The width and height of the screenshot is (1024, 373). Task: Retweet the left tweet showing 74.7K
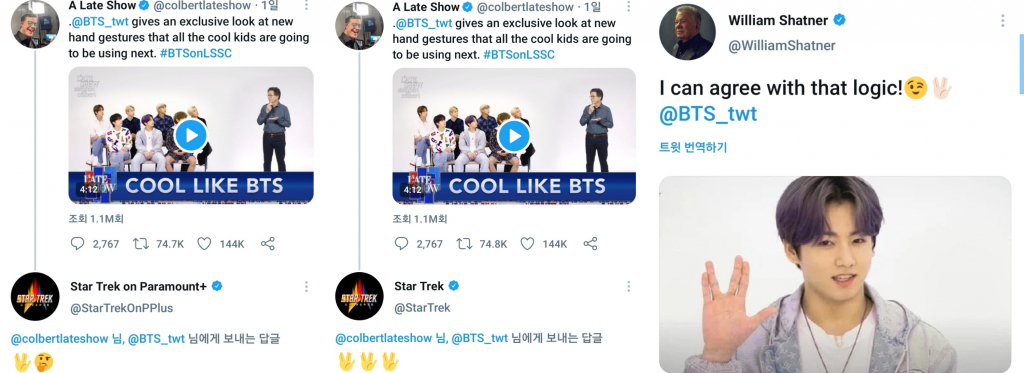coord(140,244)
